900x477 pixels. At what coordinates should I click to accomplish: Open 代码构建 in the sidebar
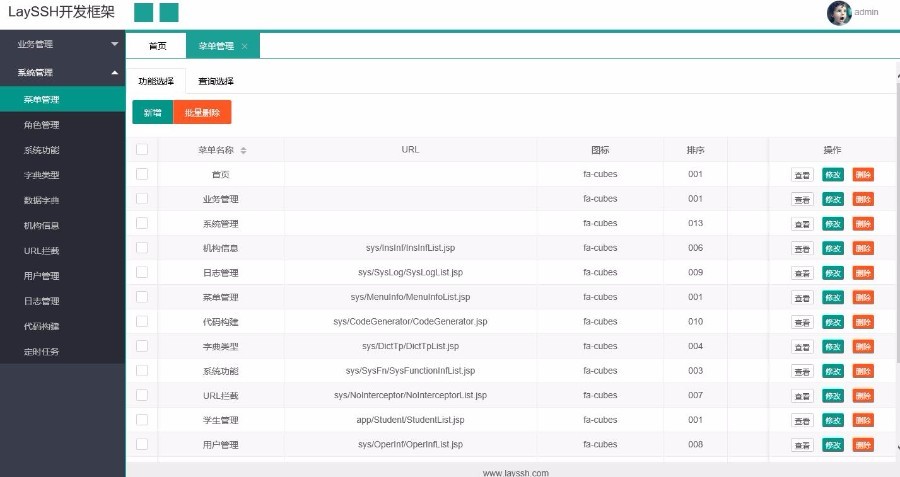click(x=63, y=326)
